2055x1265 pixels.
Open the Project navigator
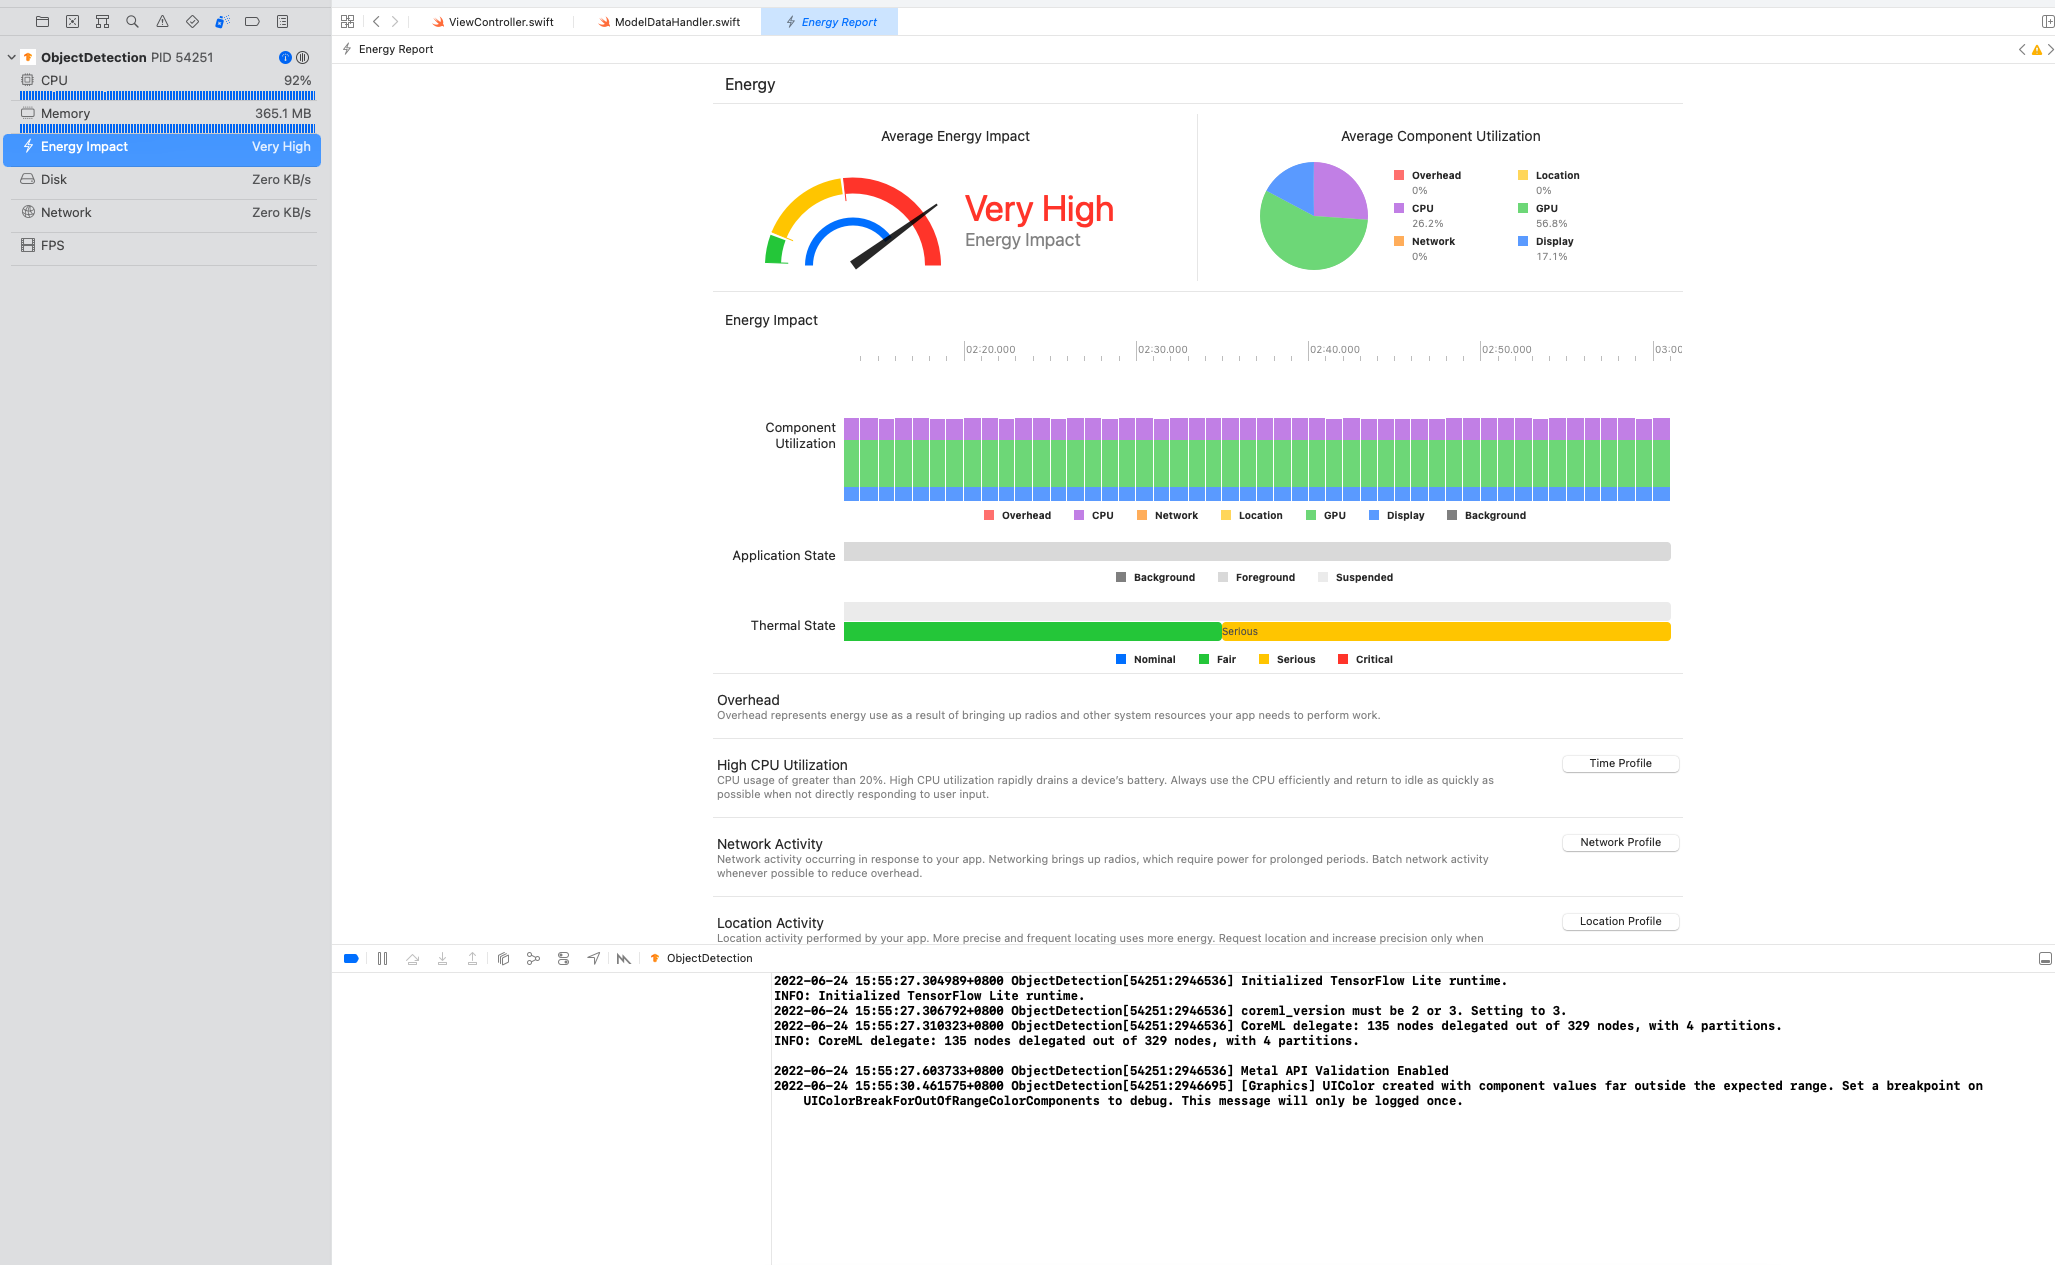pos(41,21)
